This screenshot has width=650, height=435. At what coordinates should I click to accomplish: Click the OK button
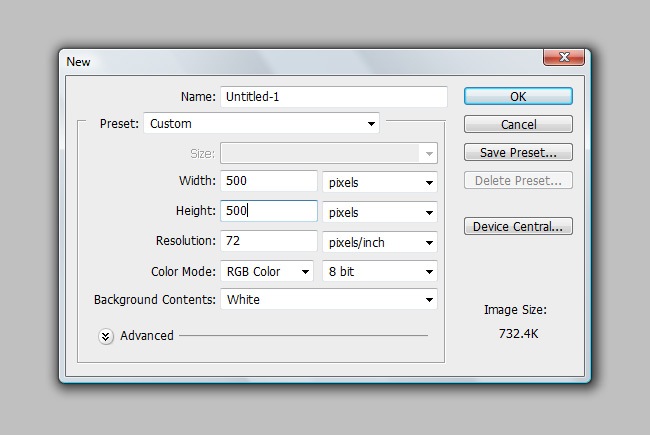(x=518, y=97)
